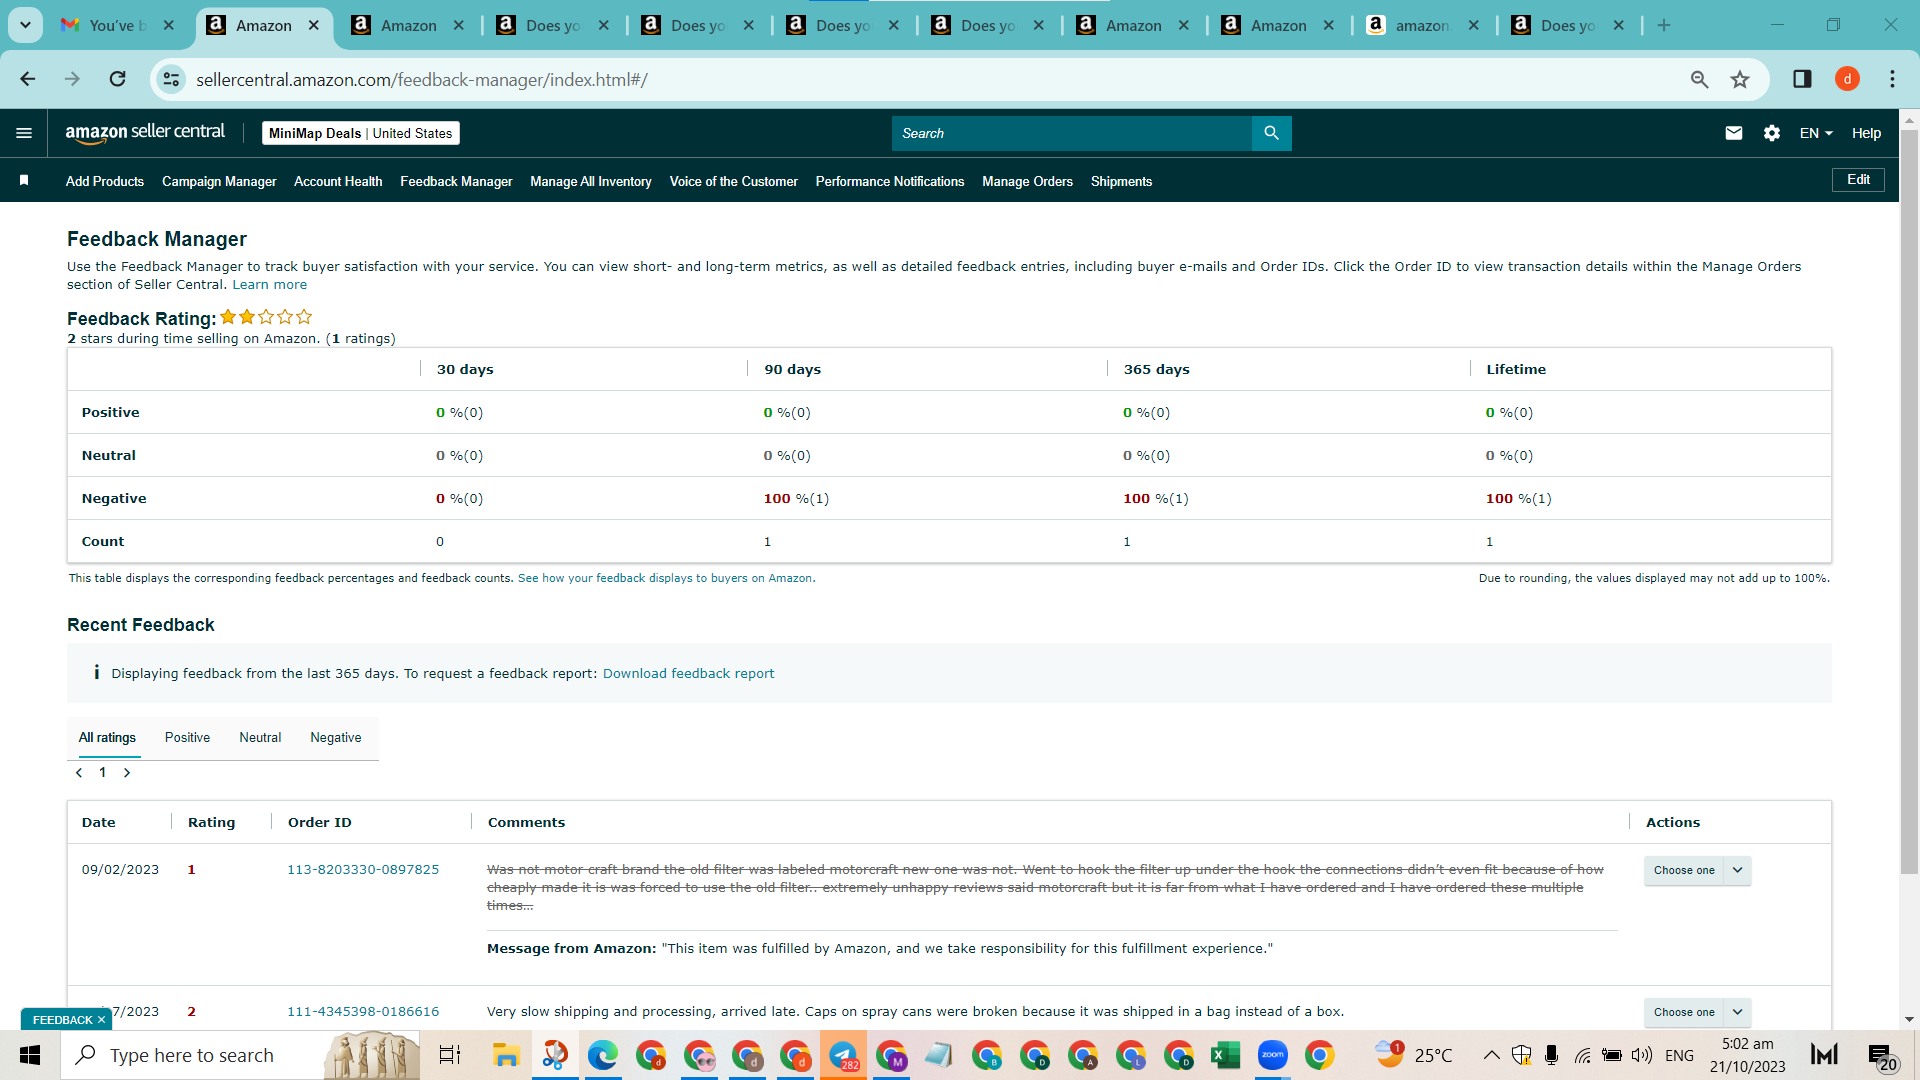Show hidden system tray icons
The image size is (1920, 1080).
(x=1491, y=1055)
